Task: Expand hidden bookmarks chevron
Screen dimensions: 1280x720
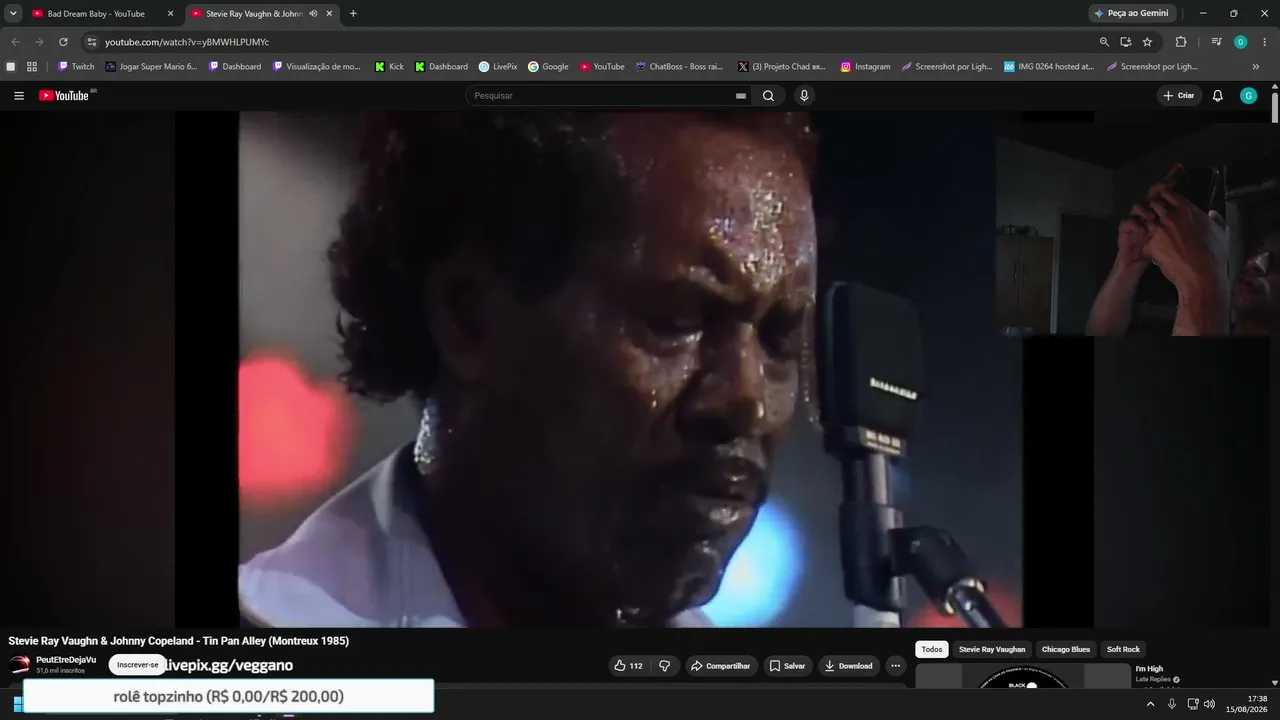Action: (x=1256, y=67)
